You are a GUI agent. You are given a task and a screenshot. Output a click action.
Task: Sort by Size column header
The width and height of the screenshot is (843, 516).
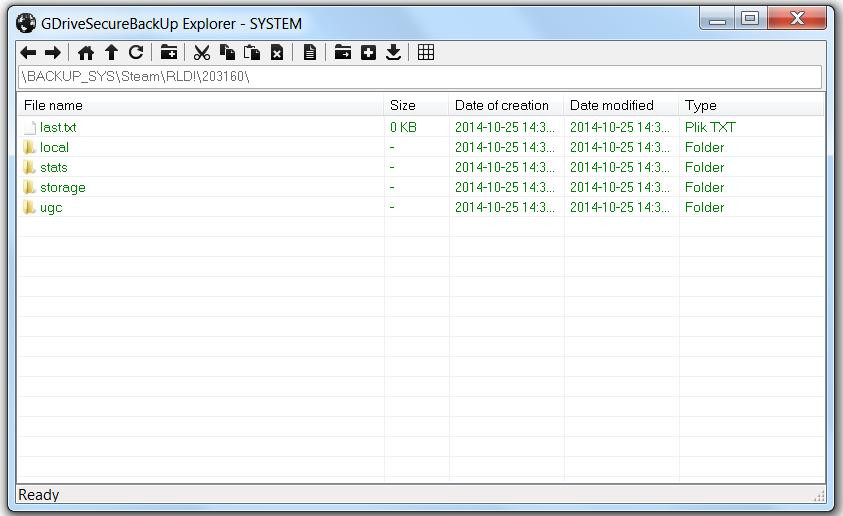pyautogui.click(x=416, y=105)
